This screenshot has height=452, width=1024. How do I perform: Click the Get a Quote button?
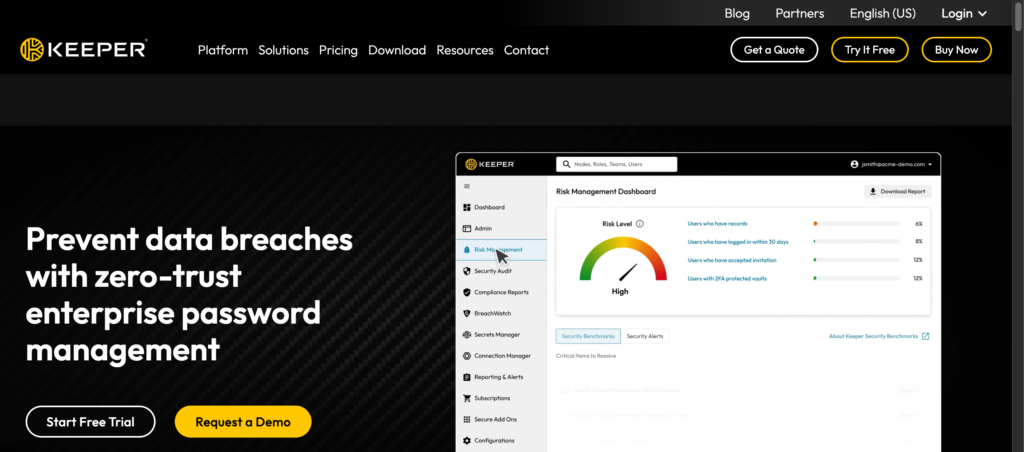point(774,50)
